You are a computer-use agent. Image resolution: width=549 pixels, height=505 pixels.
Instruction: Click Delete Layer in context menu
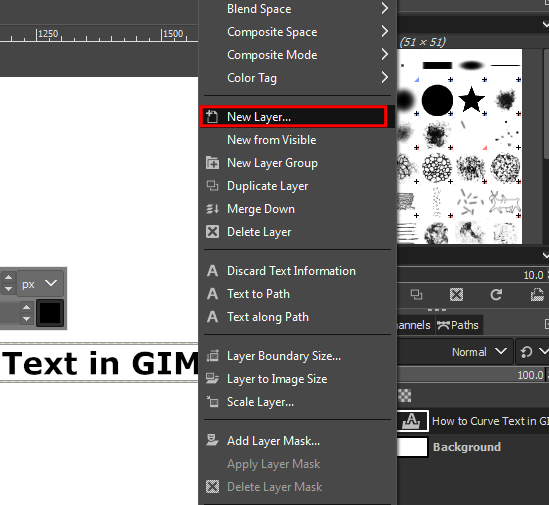pyautogui.click(x=297, y=232)
